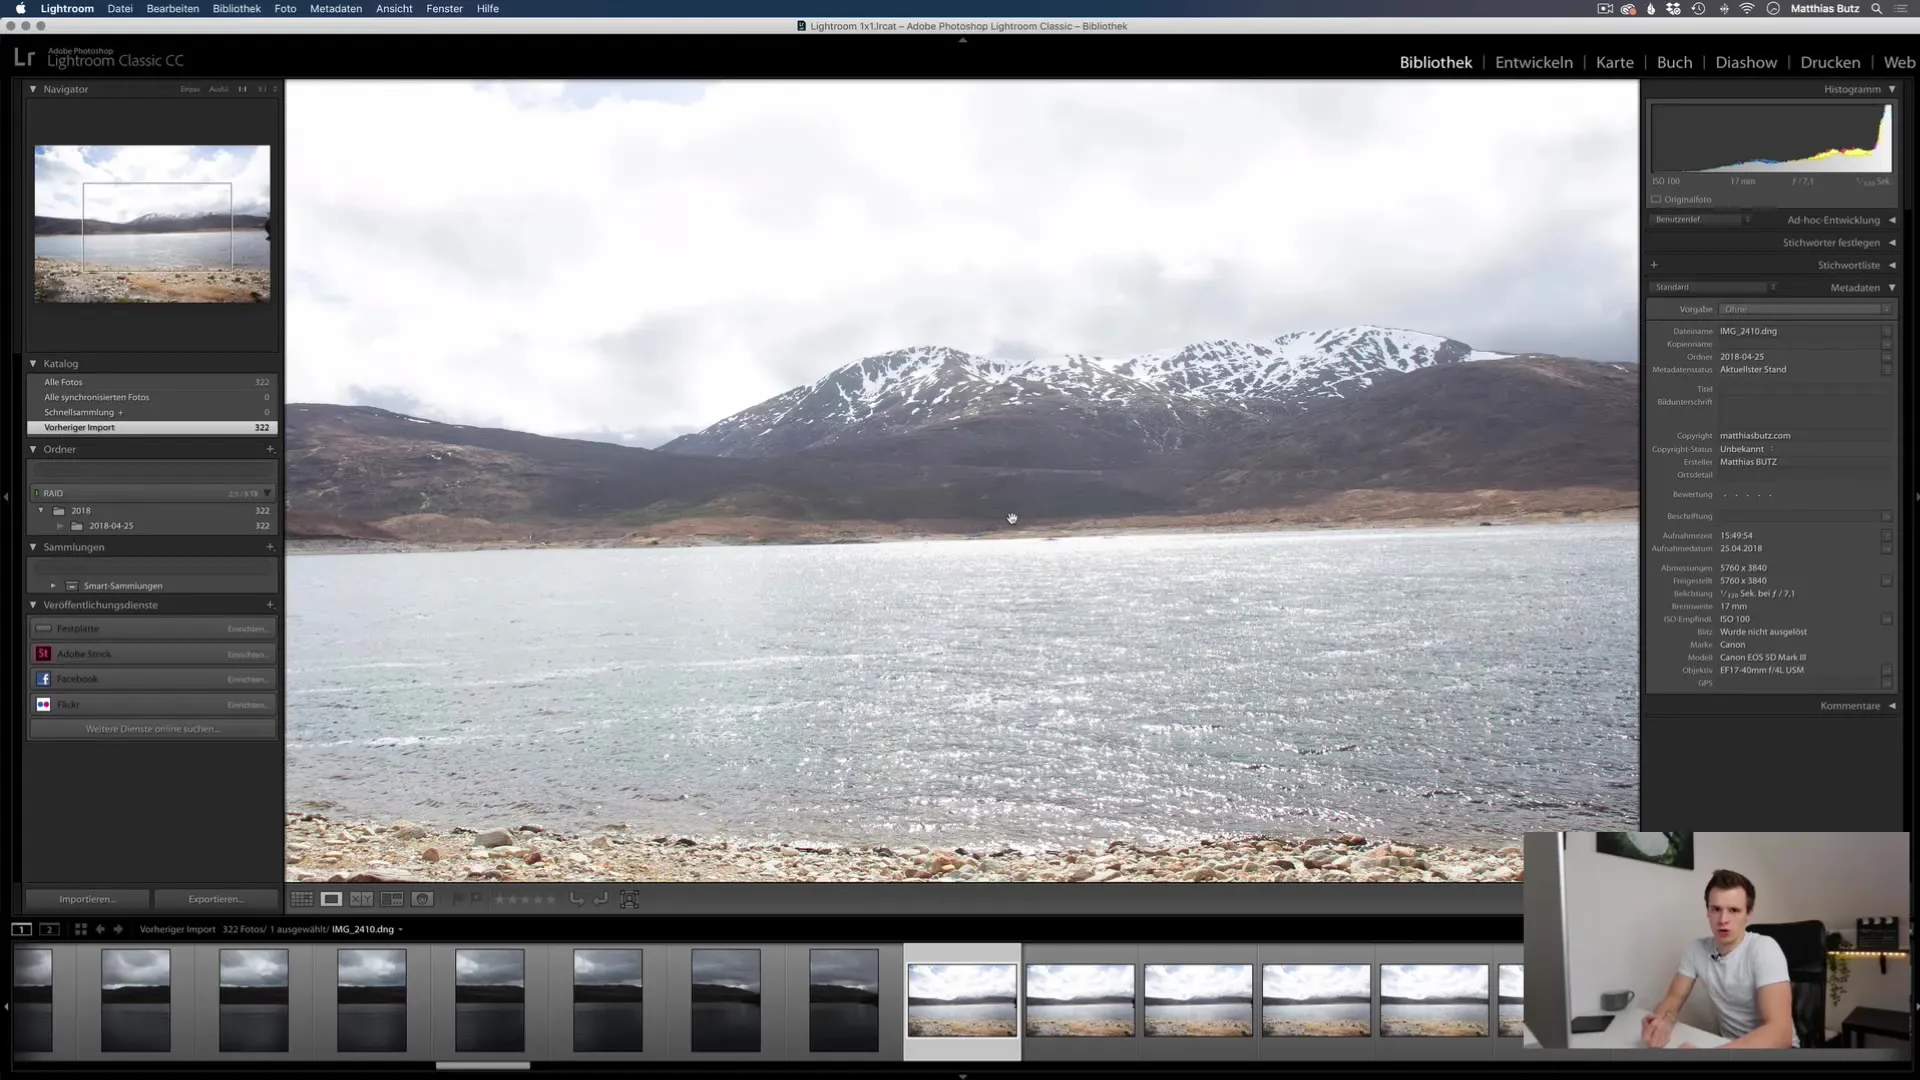Image resolution: width=1920 pixels, height=1080 pixels.
Task: Click Flickr publish service icon
Action: pyautogui.click(x=43, y=704)
